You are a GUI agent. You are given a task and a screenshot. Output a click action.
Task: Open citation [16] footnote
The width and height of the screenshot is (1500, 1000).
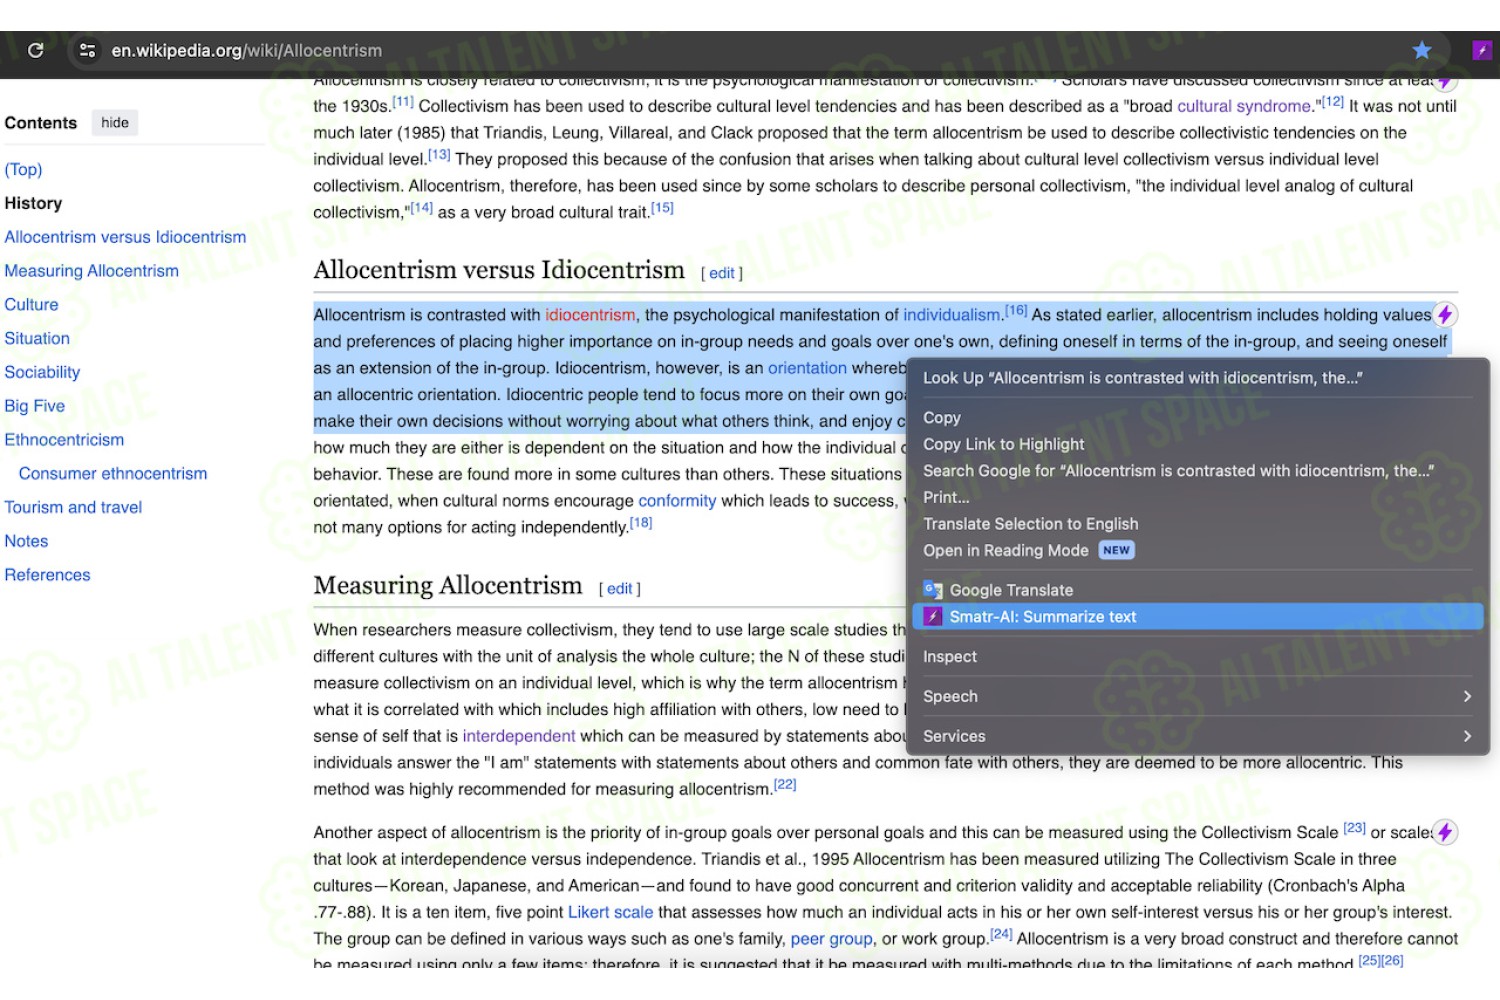[x=1016, y=311]
